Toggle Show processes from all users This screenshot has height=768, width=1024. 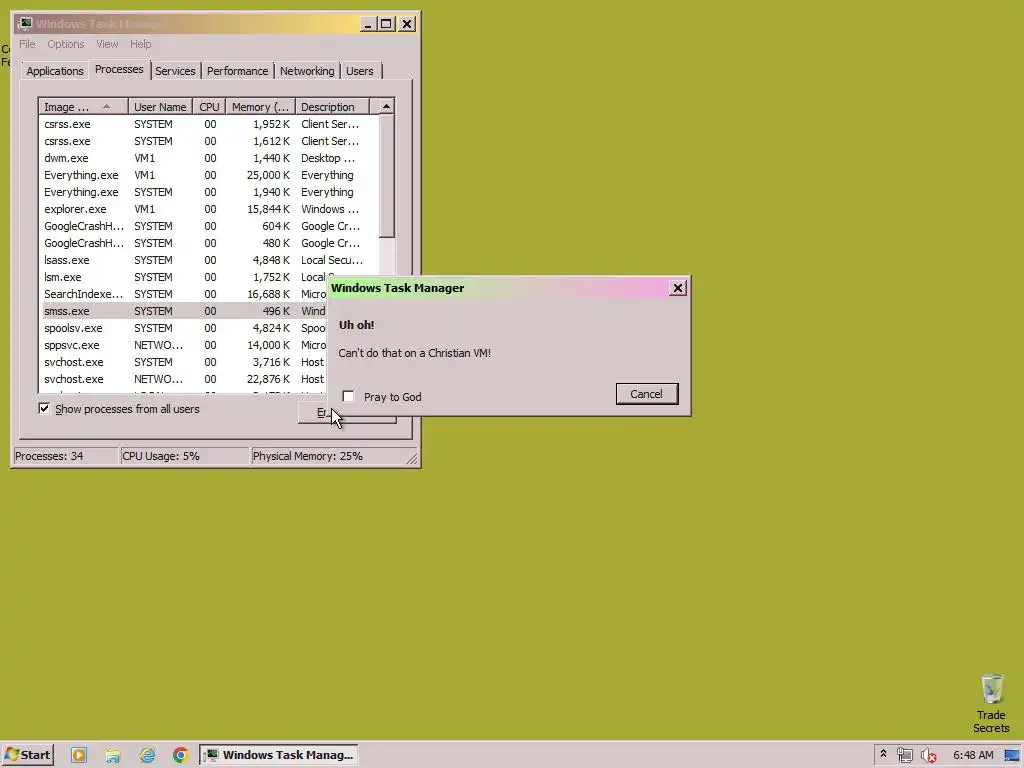coord(44,409)
